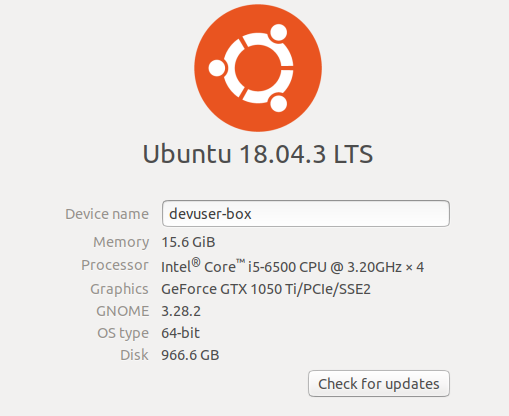
Task: Click the Memory label
Action: (121, 242)
